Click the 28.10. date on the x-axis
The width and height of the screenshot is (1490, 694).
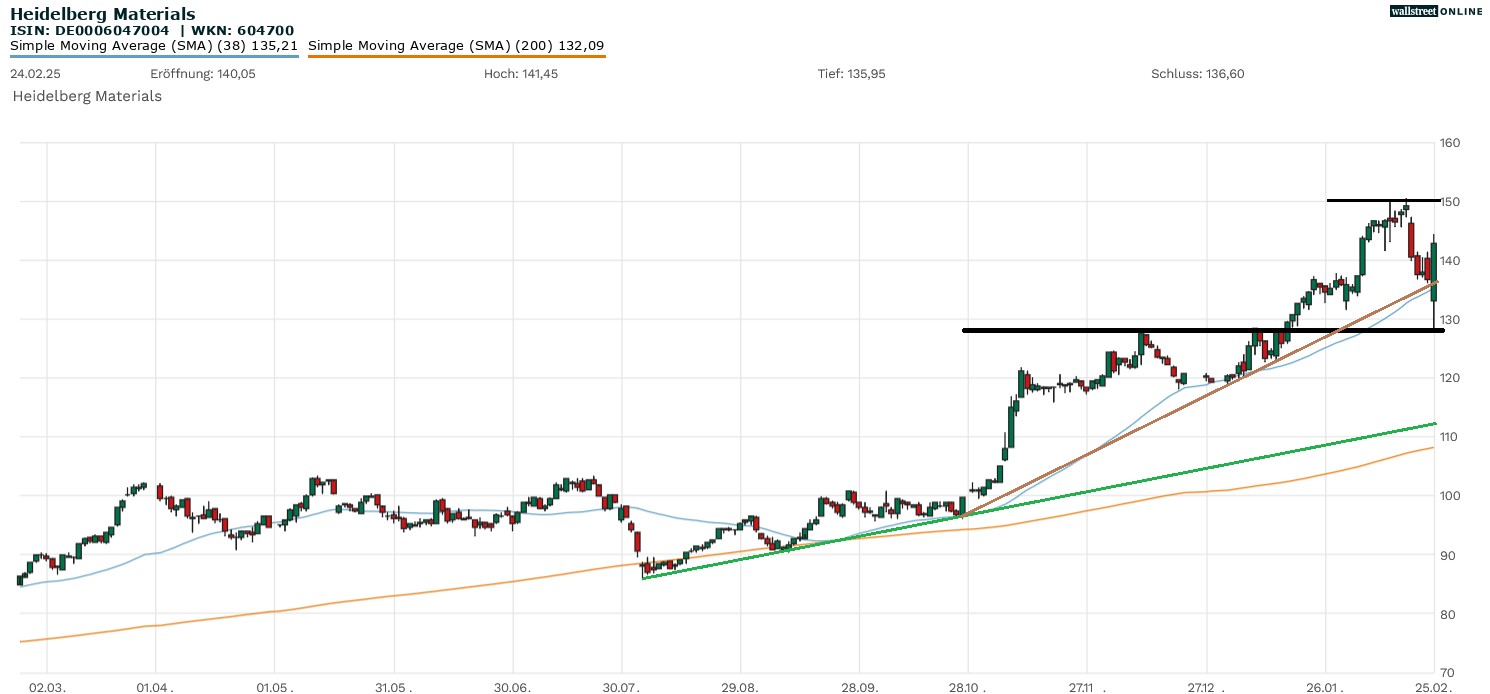(968, 688)
